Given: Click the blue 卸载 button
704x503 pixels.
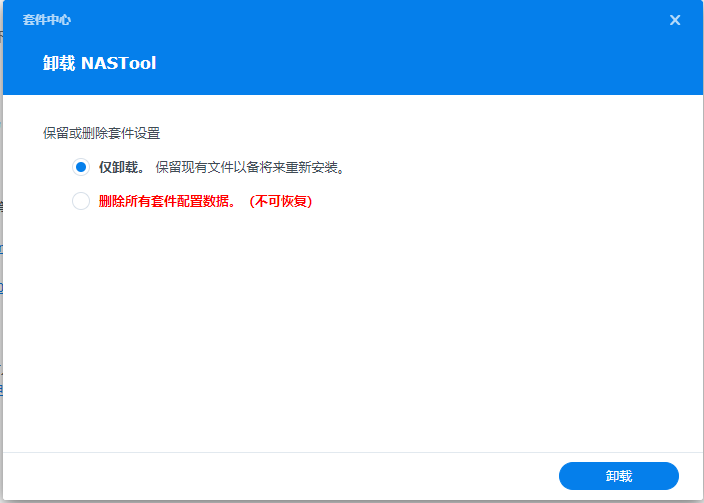Looking at the screenshot, I should coord(619,476).
